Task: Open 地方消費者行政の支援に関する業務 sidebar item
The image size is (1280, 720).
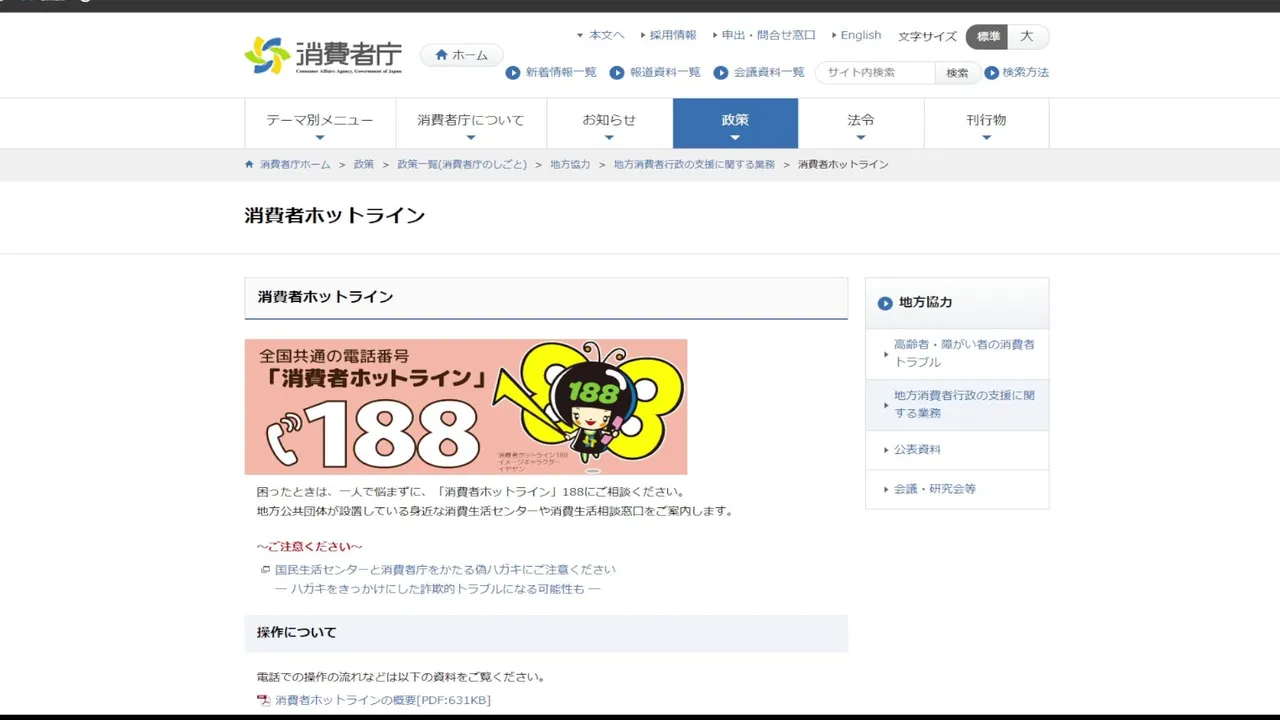Action: (957, 405)
